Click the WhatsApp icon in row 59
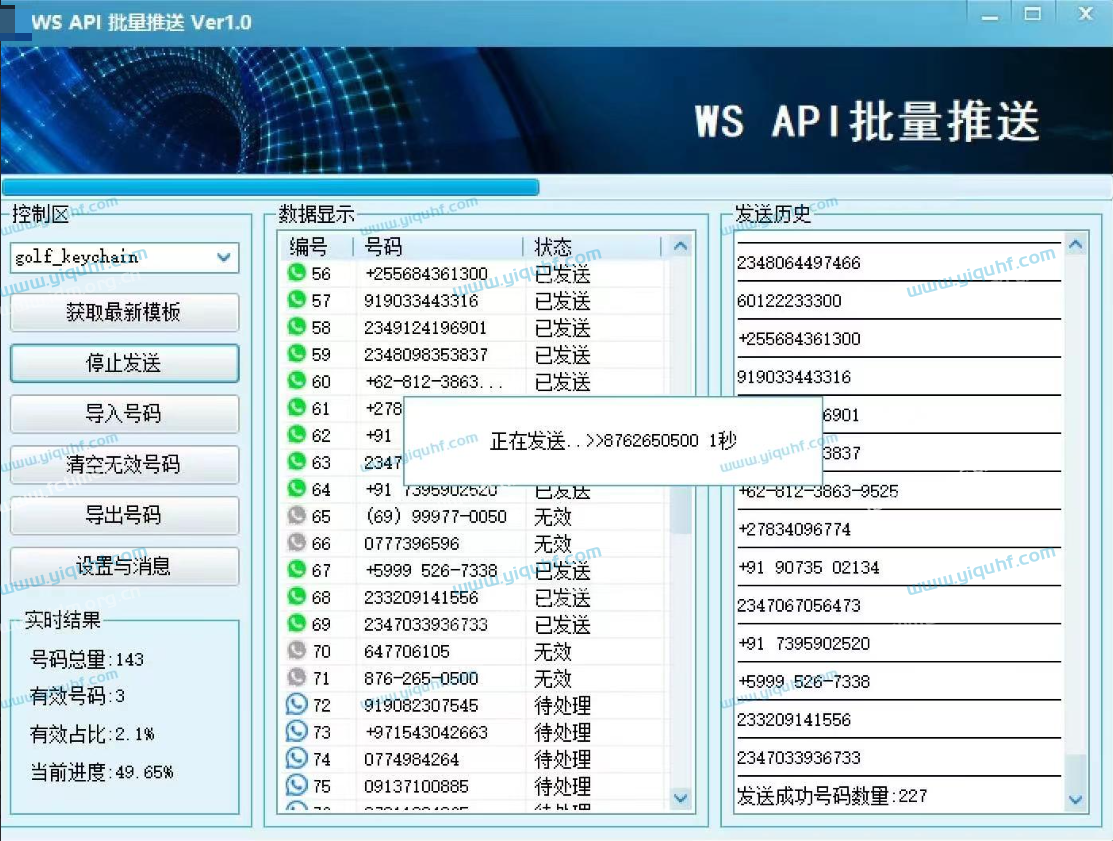The image size is (1113, 841). point(297,353)
